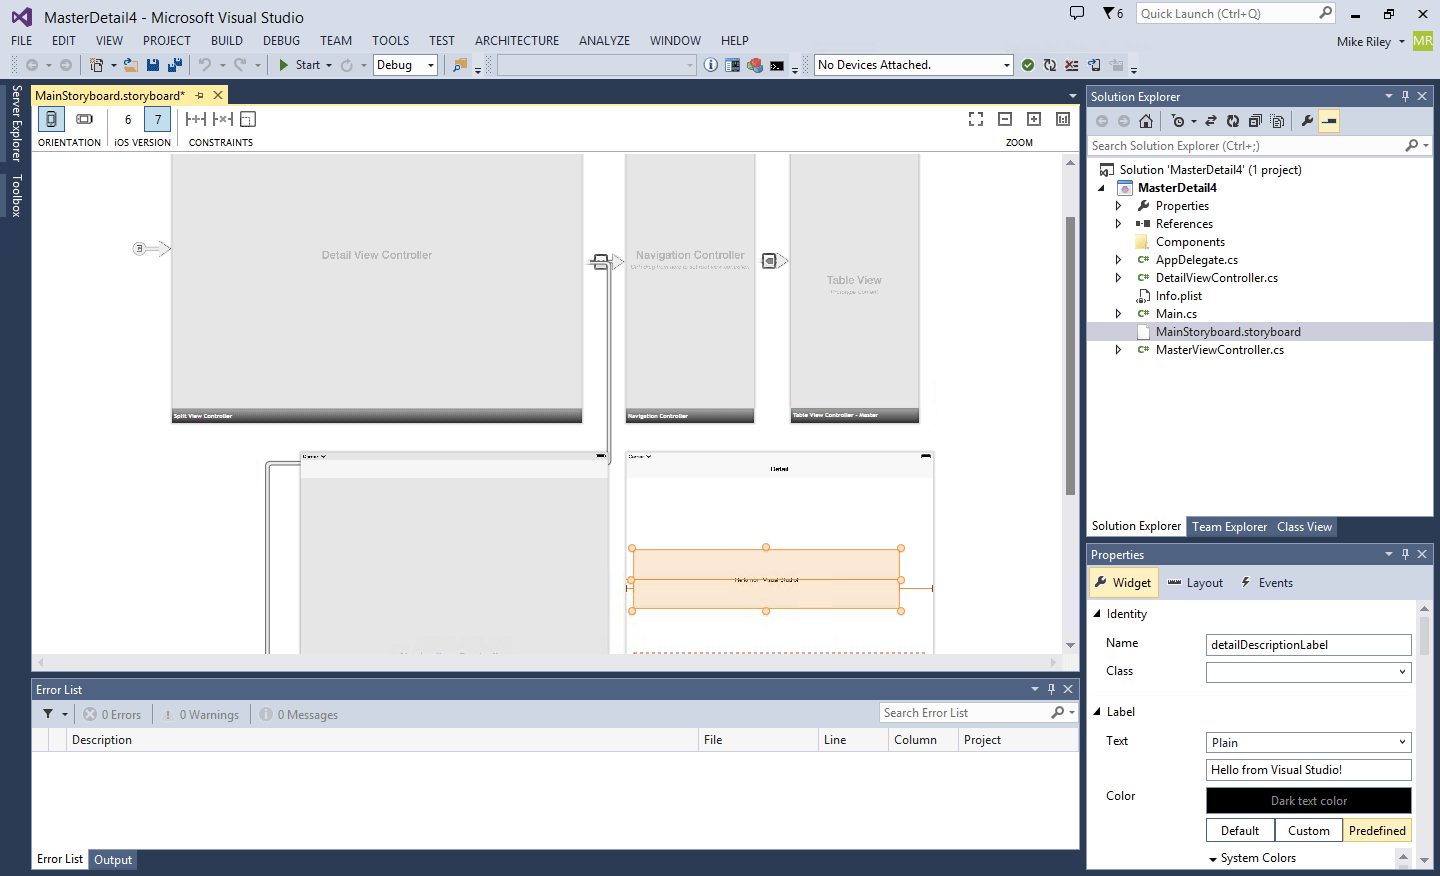Viewport: 1440px width, 876px height.
Task: Click the Name field detailDescriptionLabel
Action: (x=1309, y=645)
